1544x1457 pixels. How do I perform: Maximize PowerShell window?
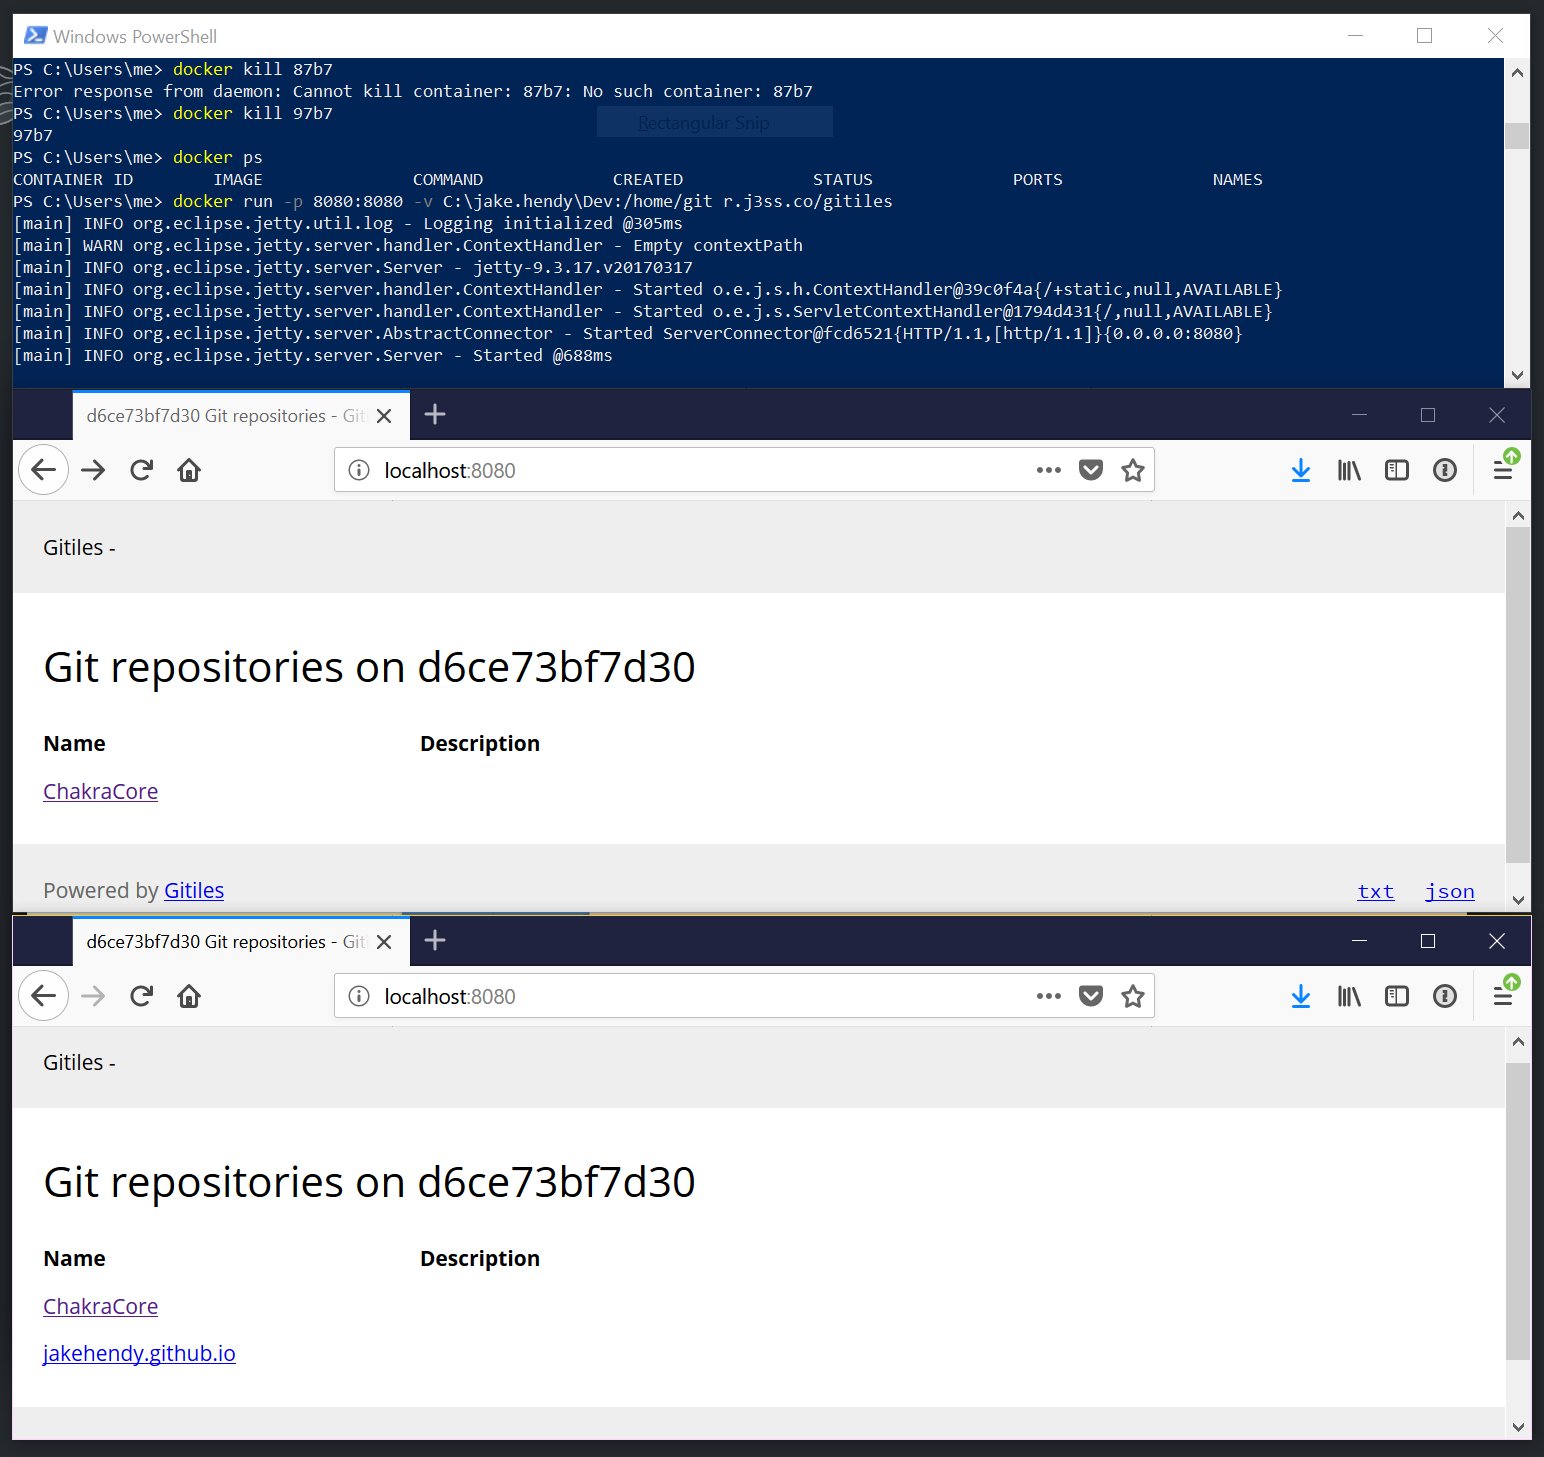point(1424,36)
